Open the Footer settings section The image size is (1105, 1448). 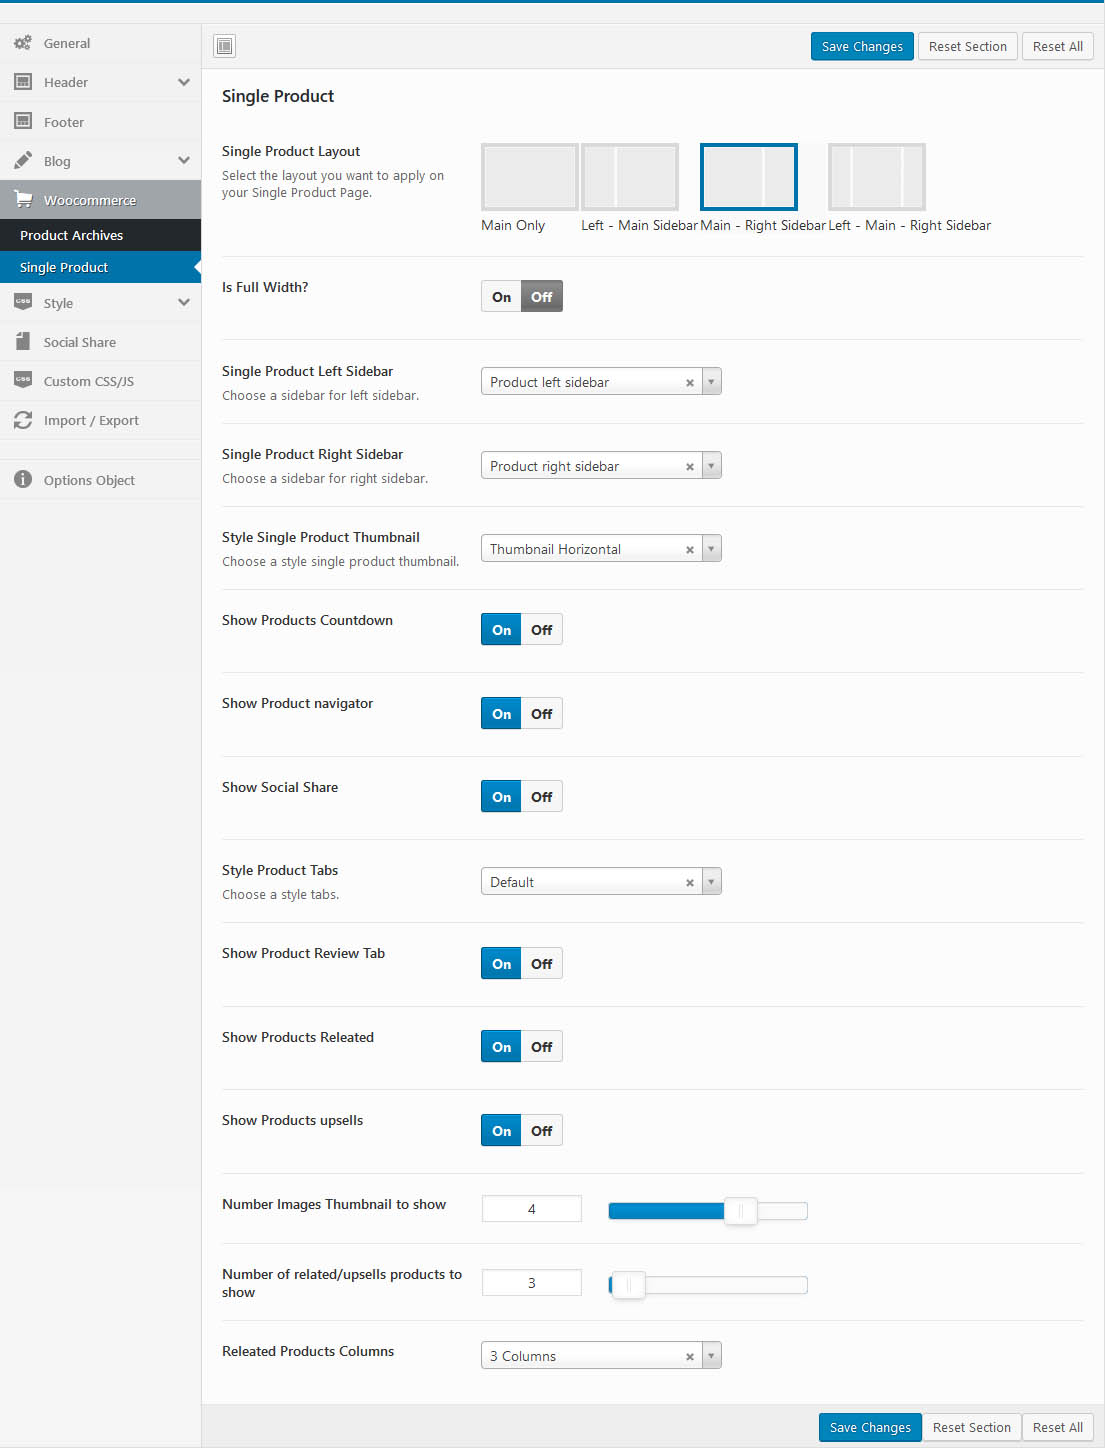click(64, 122)
